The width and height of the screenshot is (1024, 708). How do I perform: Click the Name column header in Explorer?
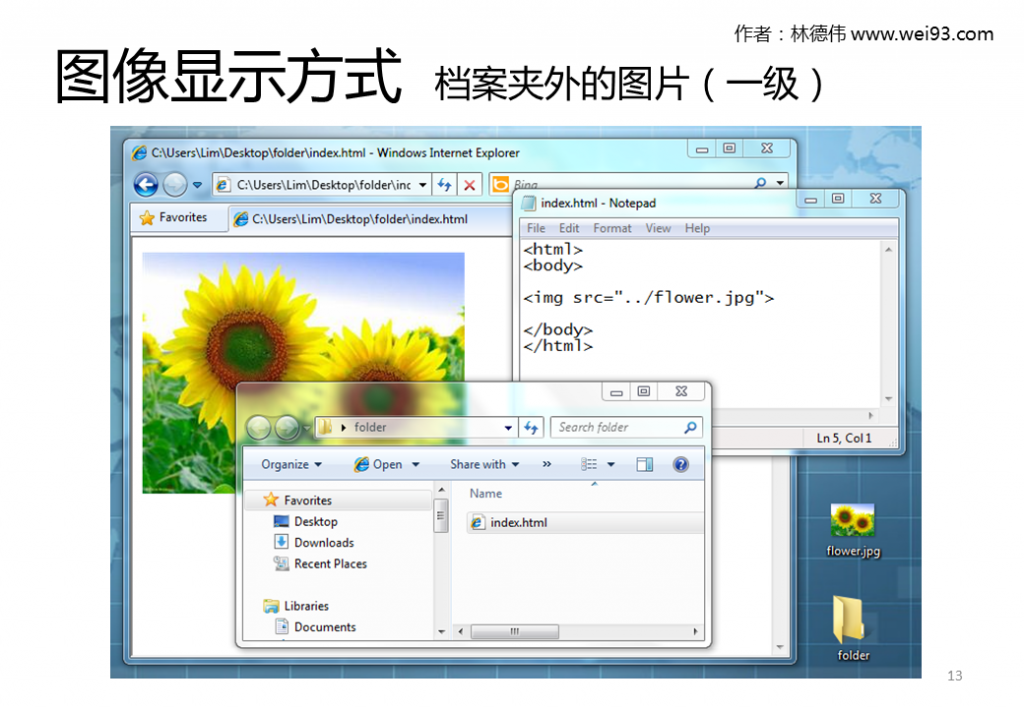tap(485, 494)
